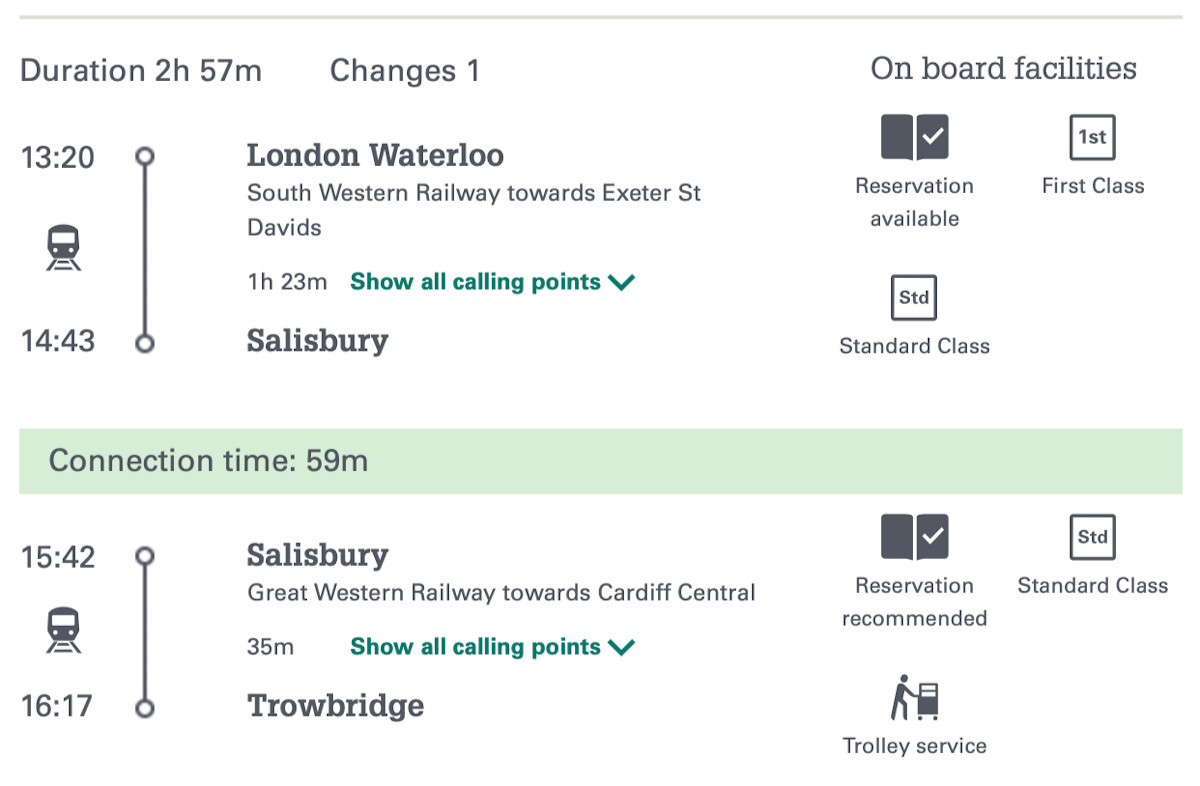Viewport: 1200px width, 786px height.
Task: Click the Std icon on the Great Western leg
Action: pos(1092,537)
